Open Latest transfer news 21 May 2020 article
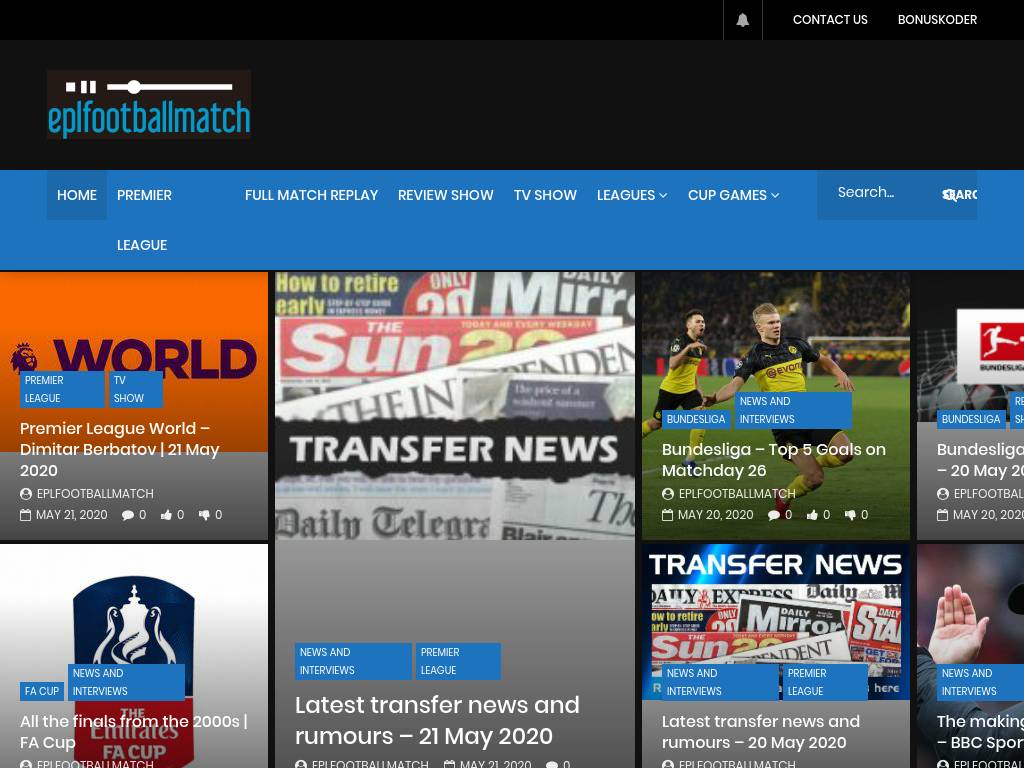 point(437,720)
